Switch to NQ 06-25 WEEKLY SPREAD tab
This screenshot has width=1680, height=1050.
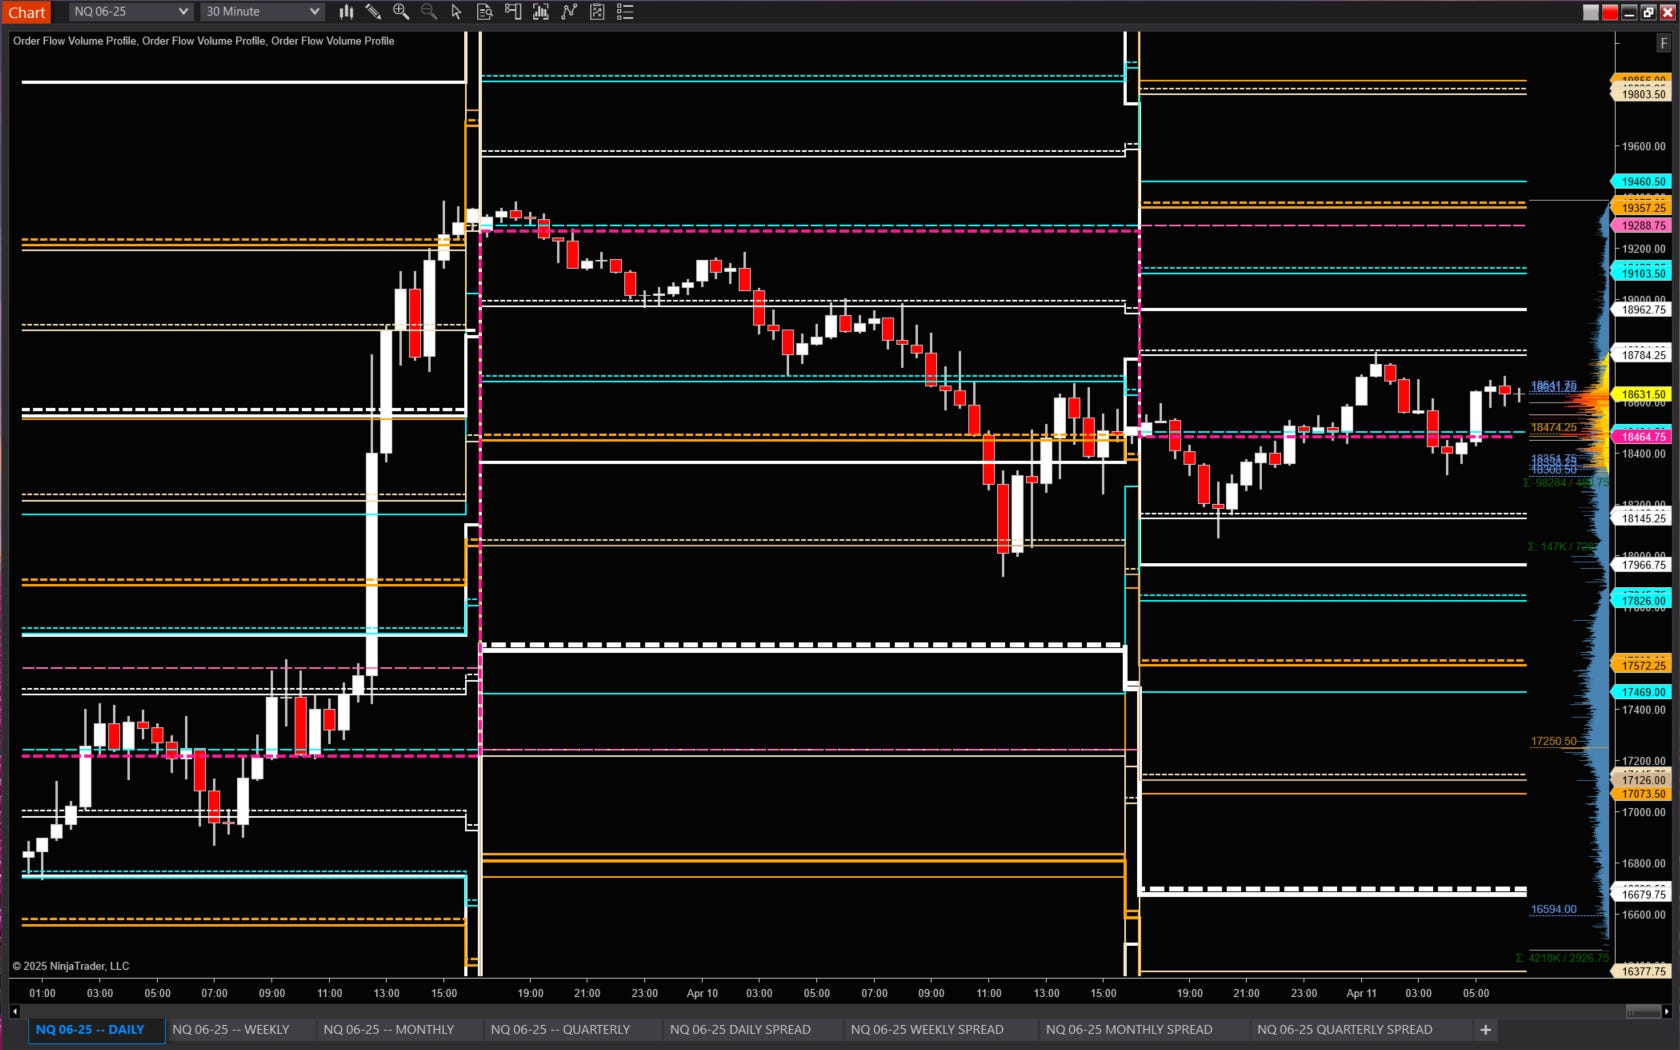click(927, 1029)
